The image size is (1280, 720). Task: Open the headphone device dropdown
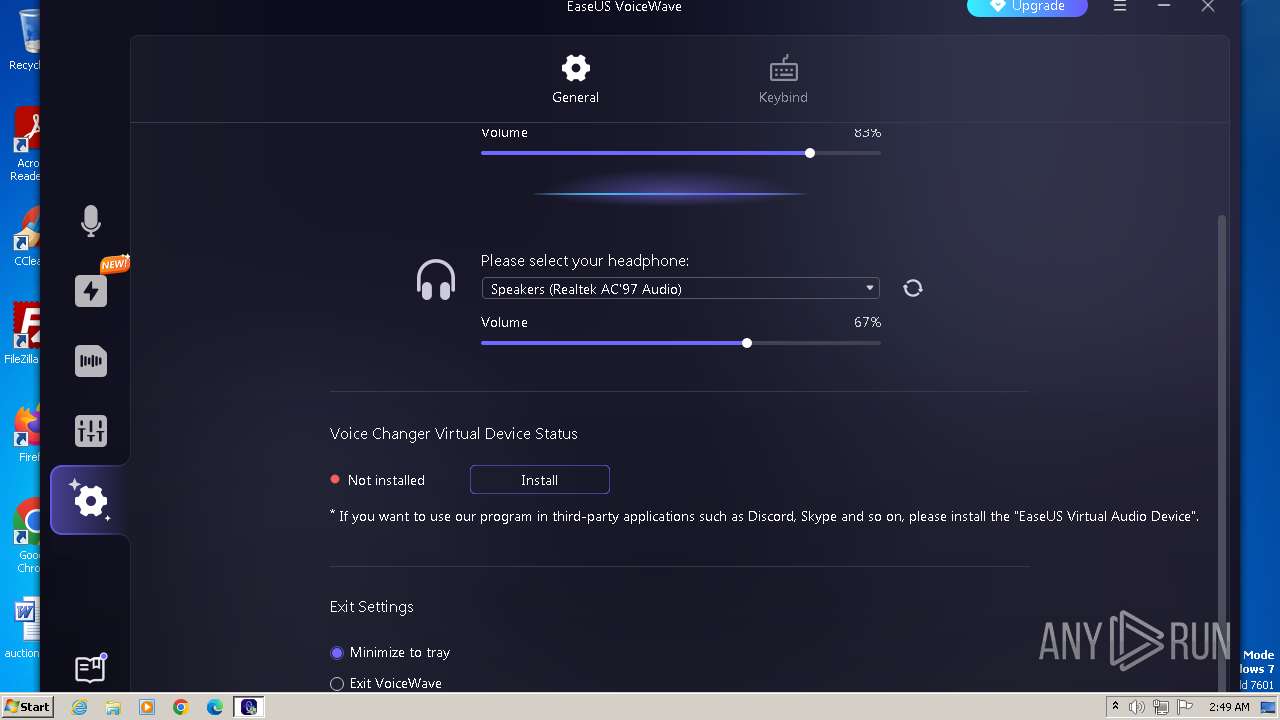coord(680,289)
